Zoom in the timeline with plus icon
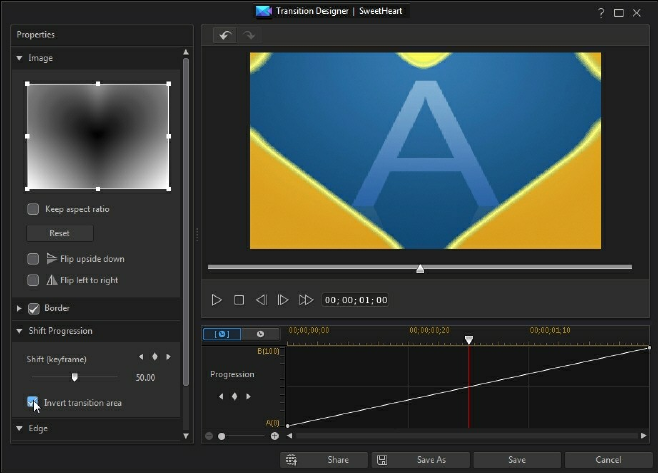658x473 pixels. 275,436
